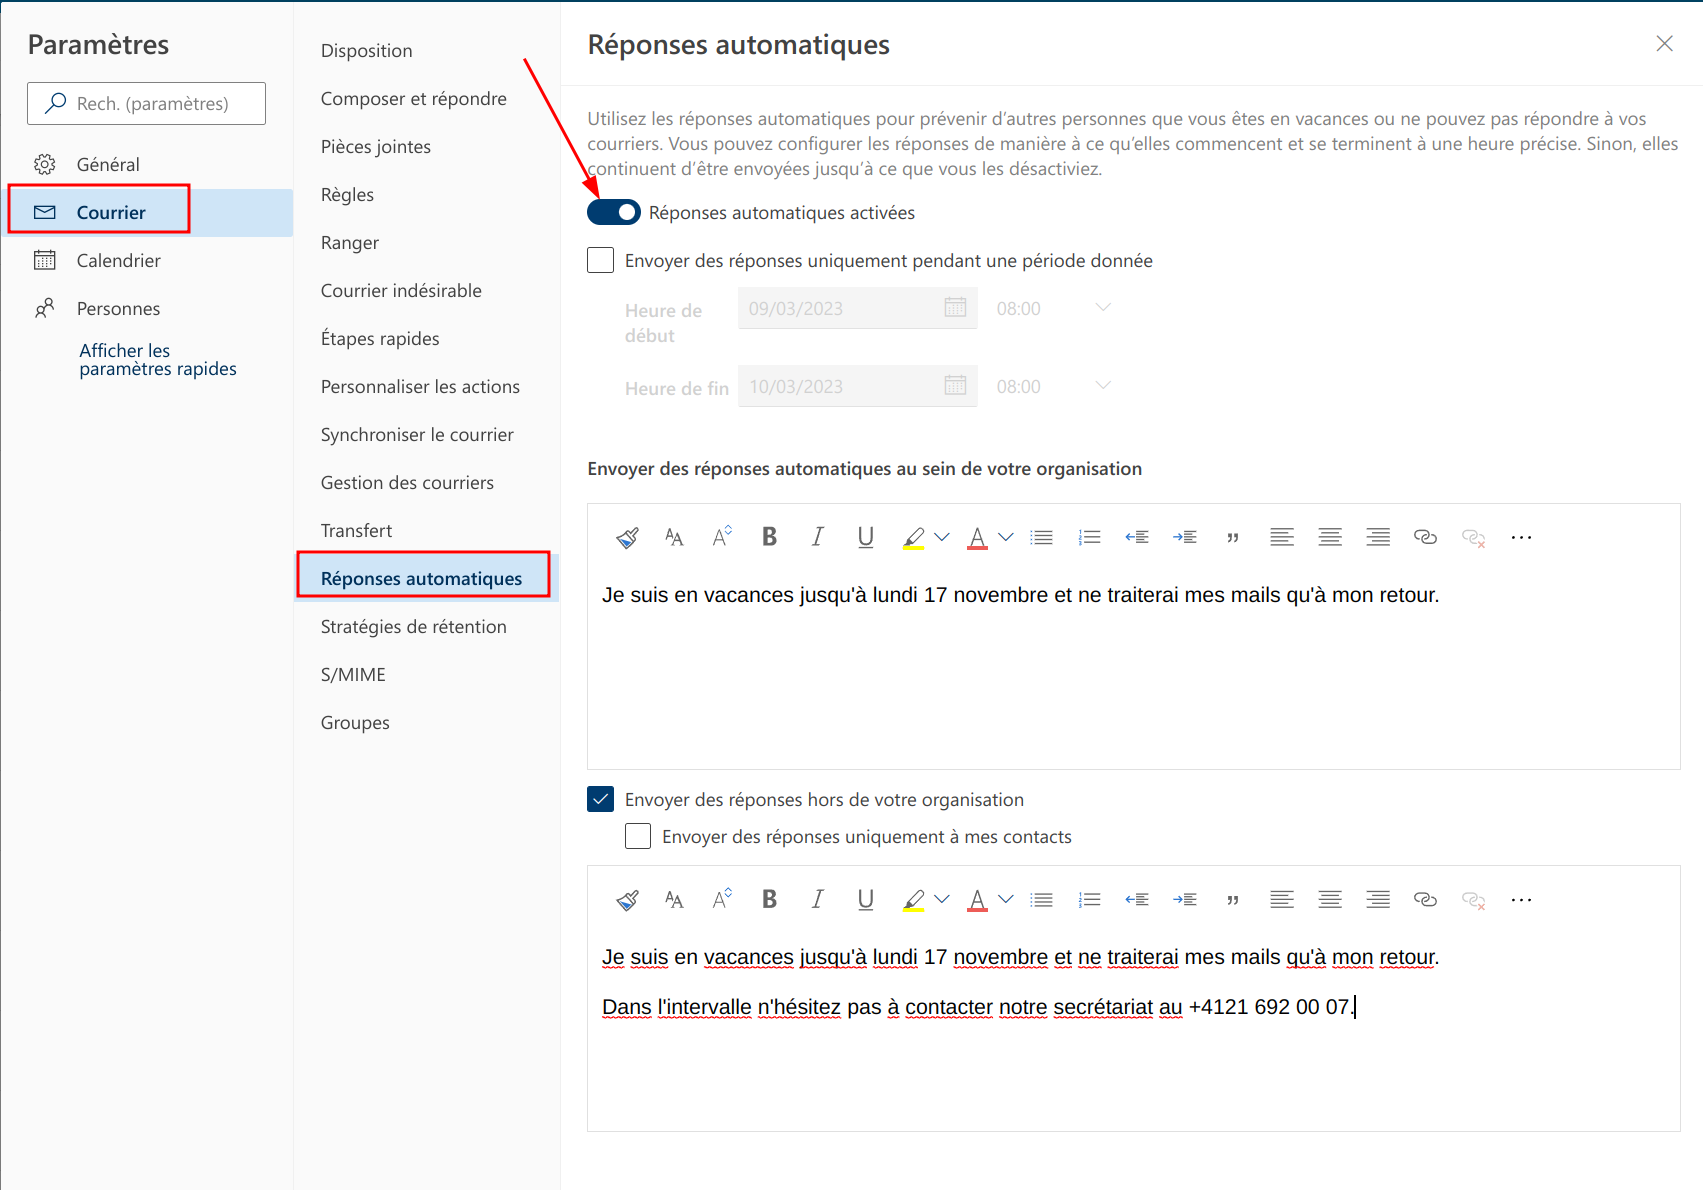Click the quote icon in the upper toolbar
The height and width of the screenshot is (1190, 1703).
pos(1233,538)
